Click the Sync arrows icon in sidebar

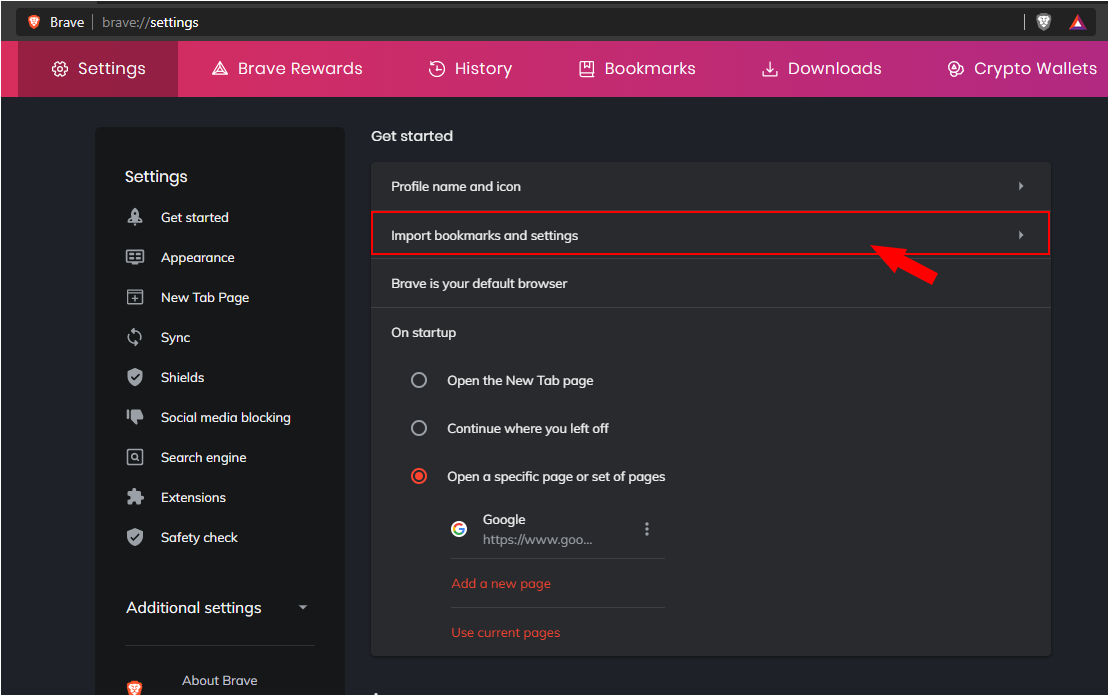point(134,337)
